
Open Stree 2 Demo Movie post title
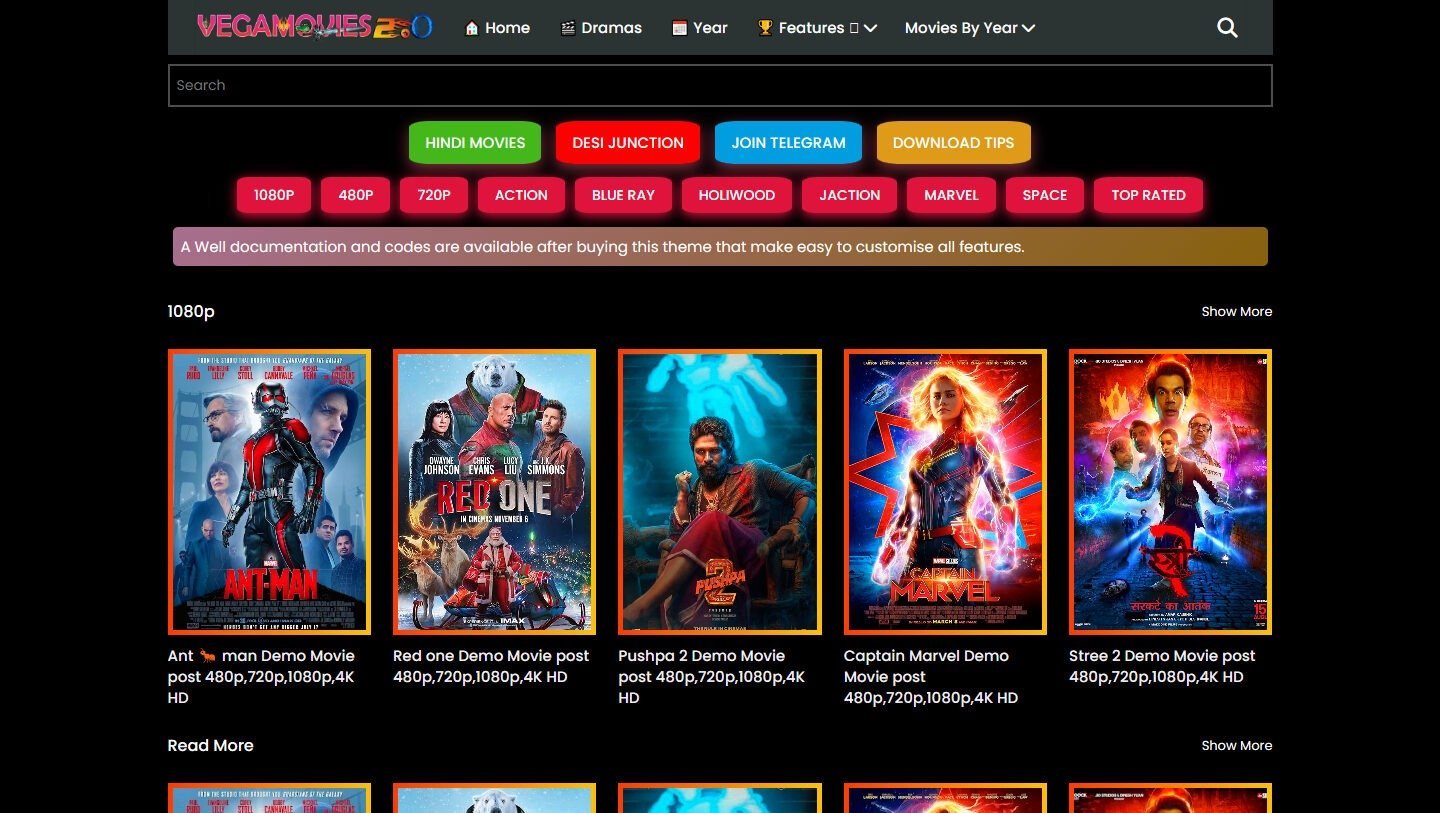1161,666
